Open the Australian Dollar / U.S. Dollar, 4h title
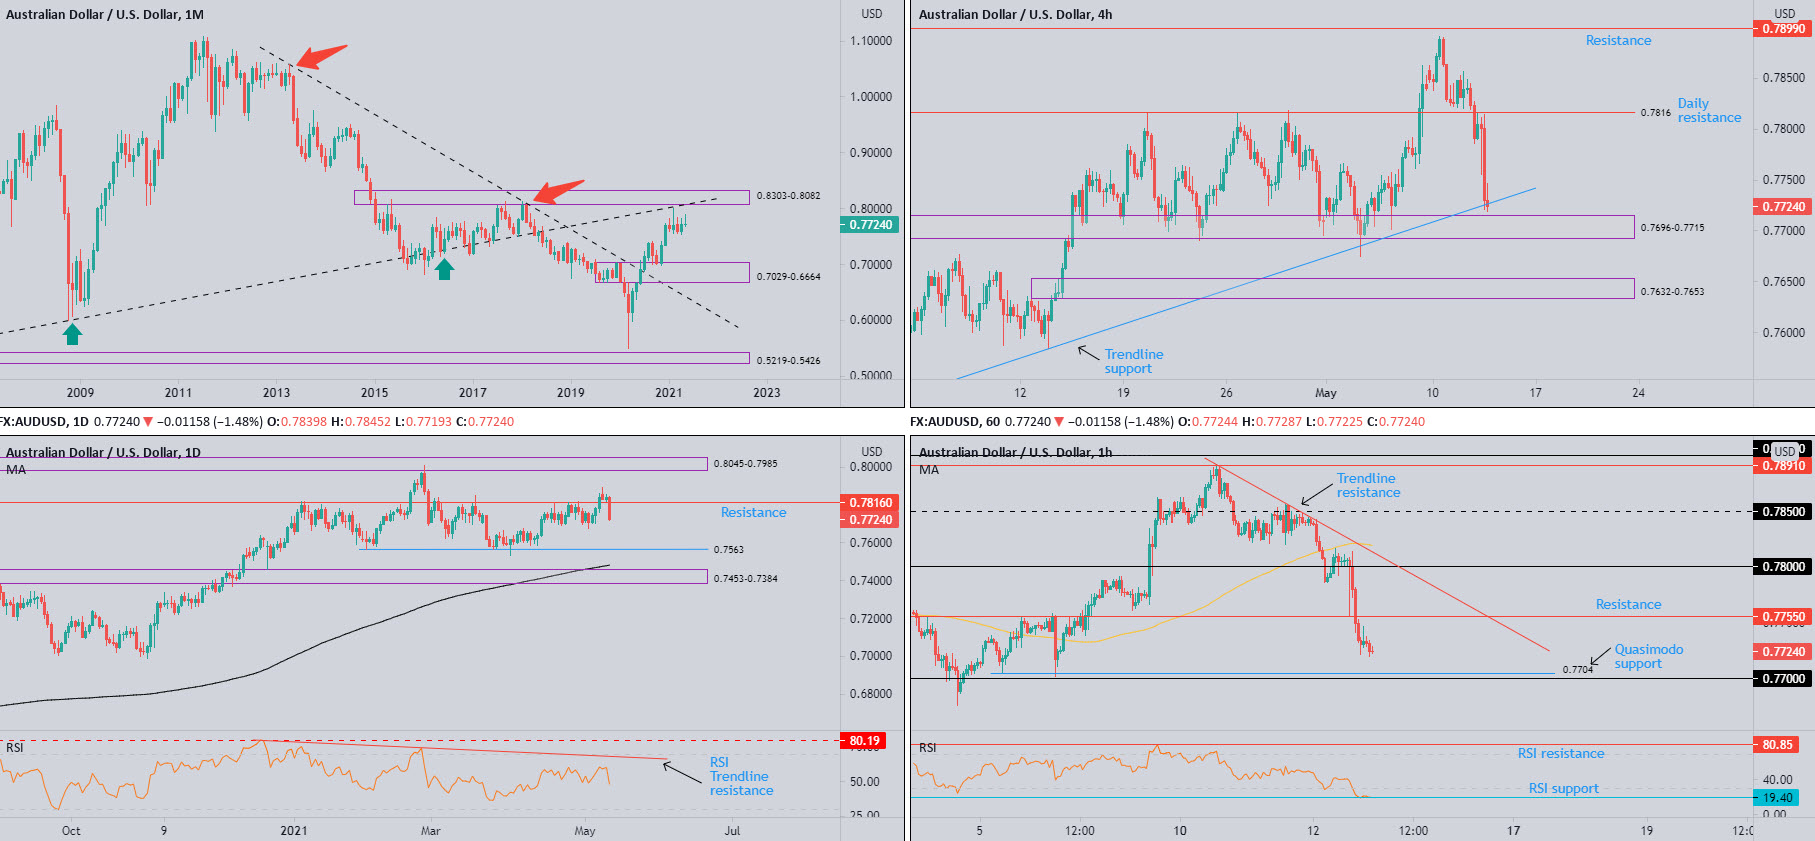The height and width of the screenshot is (841, 1815). coord(1015,15)
